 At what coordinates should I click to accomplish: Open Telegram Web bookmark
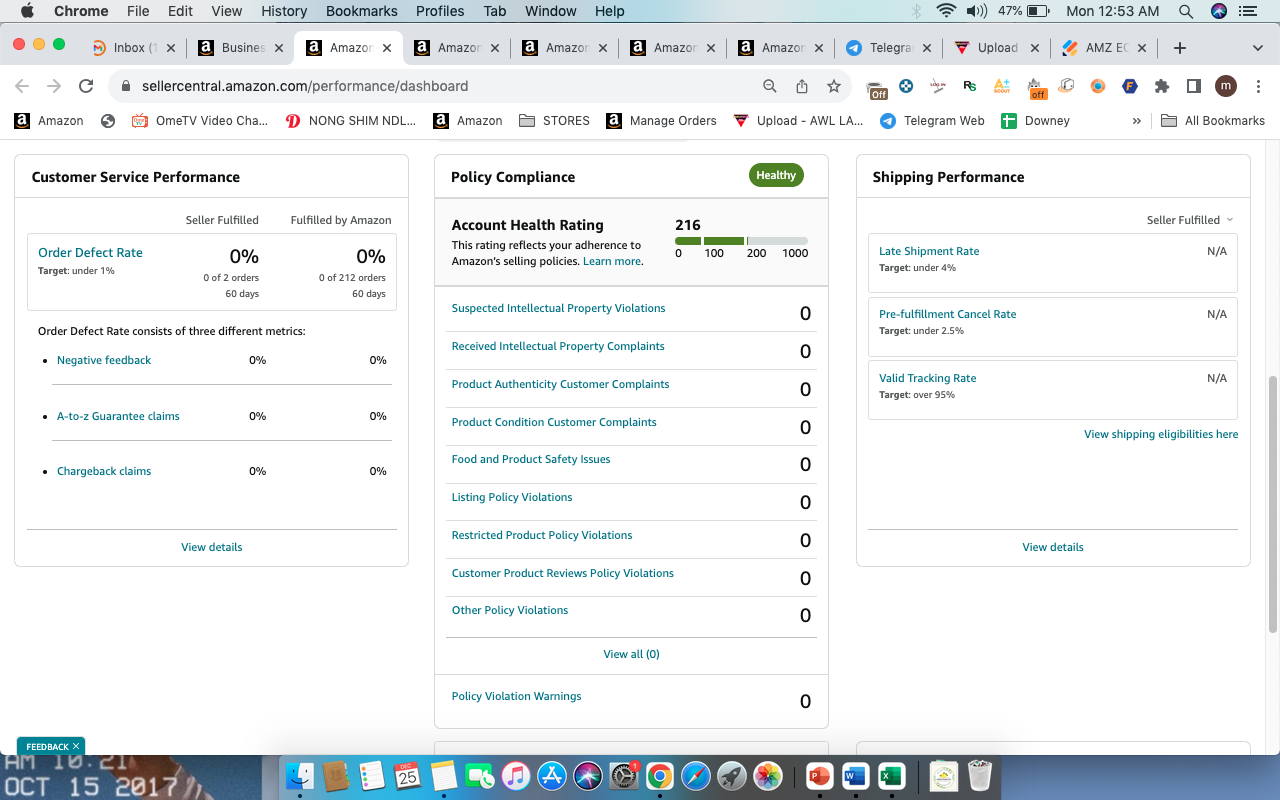coord(932,121)
